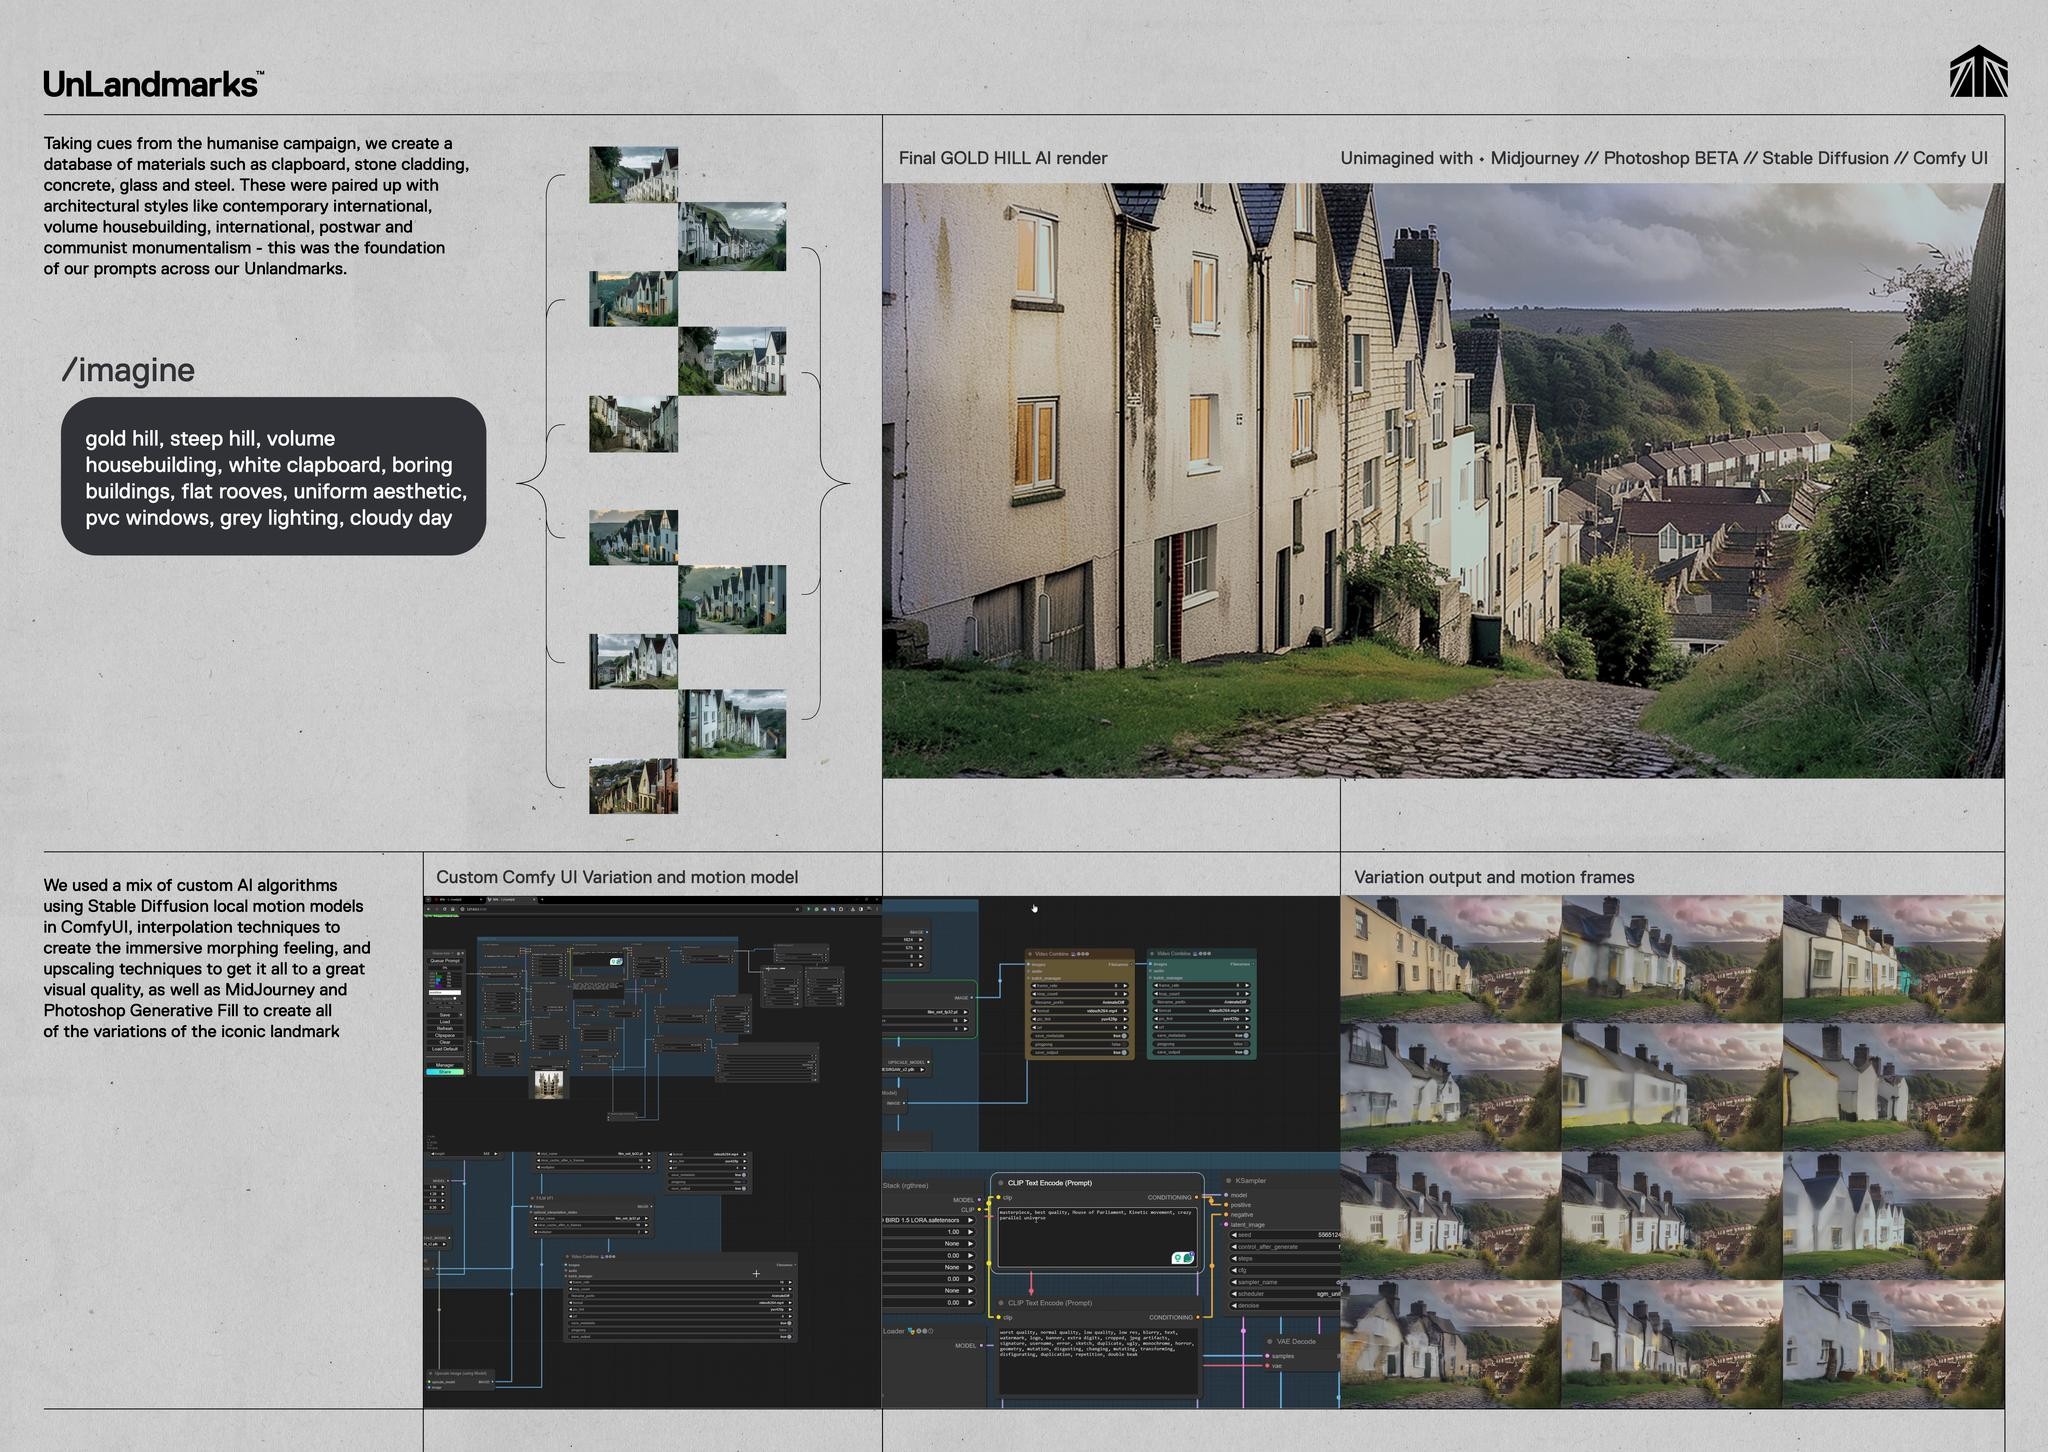Screen dimensions: 2048x1452
Task: Click the negative prompt text box starting worst quality
Action: pyautogui.click(x=1098, y=1361)
